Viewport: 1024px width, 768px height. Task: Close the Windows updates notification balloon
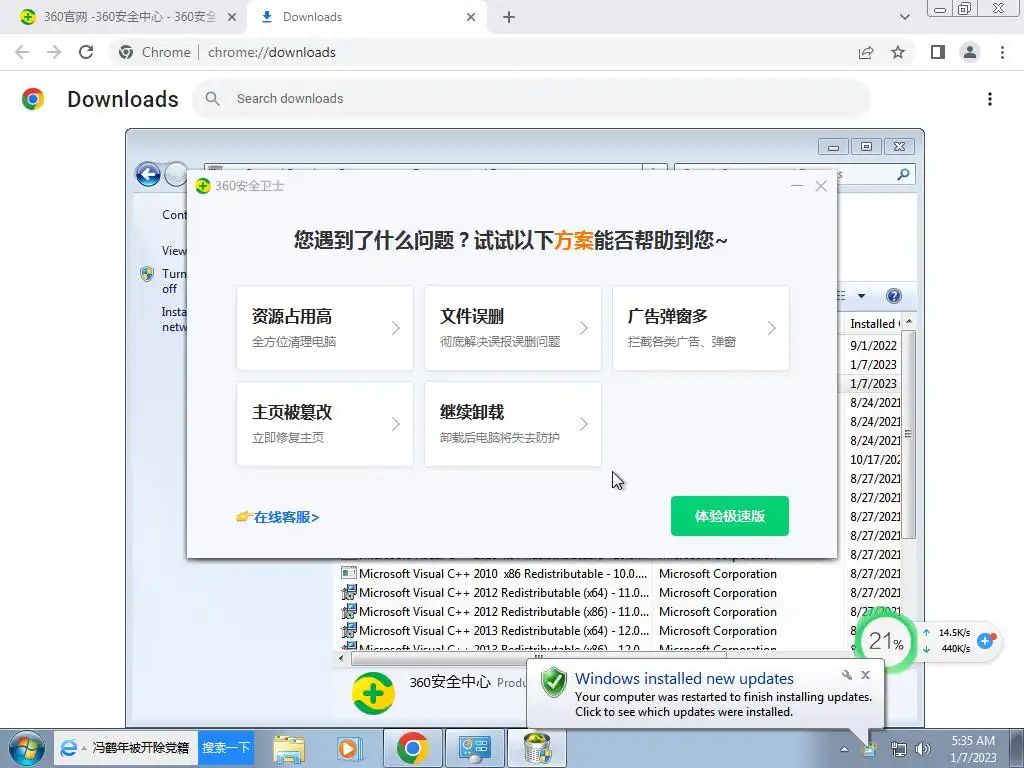click(x=865, y=675)
